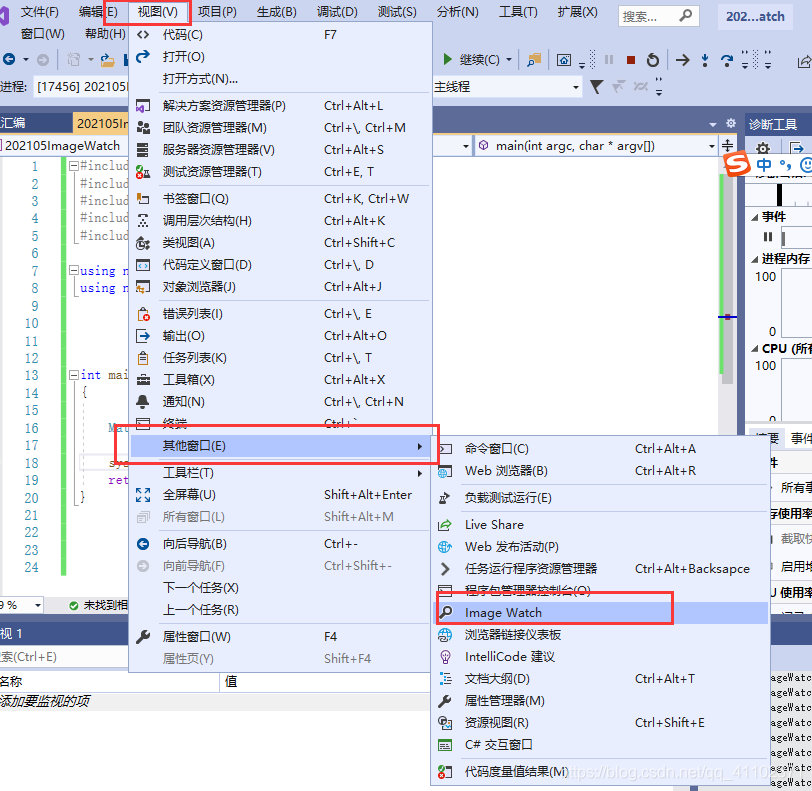812x791 pixels.
Task: Select the Live Share icon in submenu
Action: click(443, 524)
